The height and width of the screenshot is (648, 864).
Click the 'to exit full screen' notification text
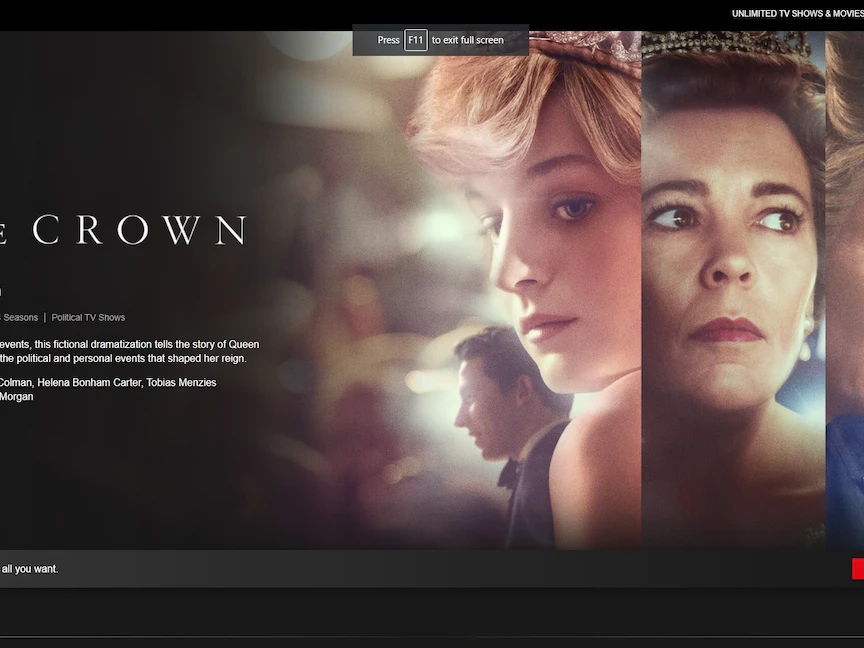pyautogui.click(x=467, y=40)
